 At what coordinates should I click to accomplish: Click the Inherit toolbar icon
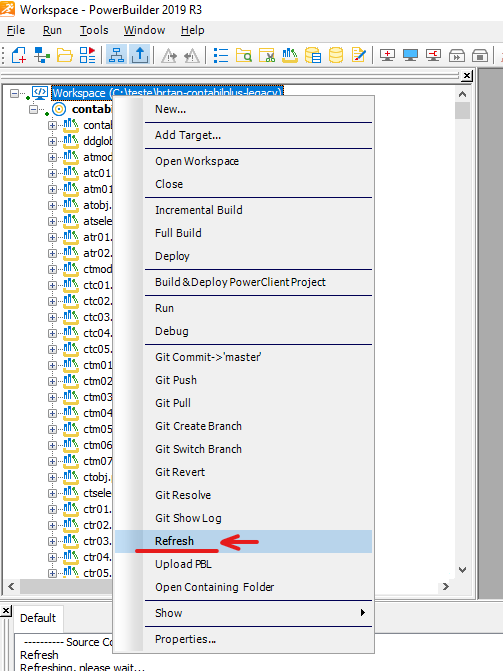[x=42, y=55]
